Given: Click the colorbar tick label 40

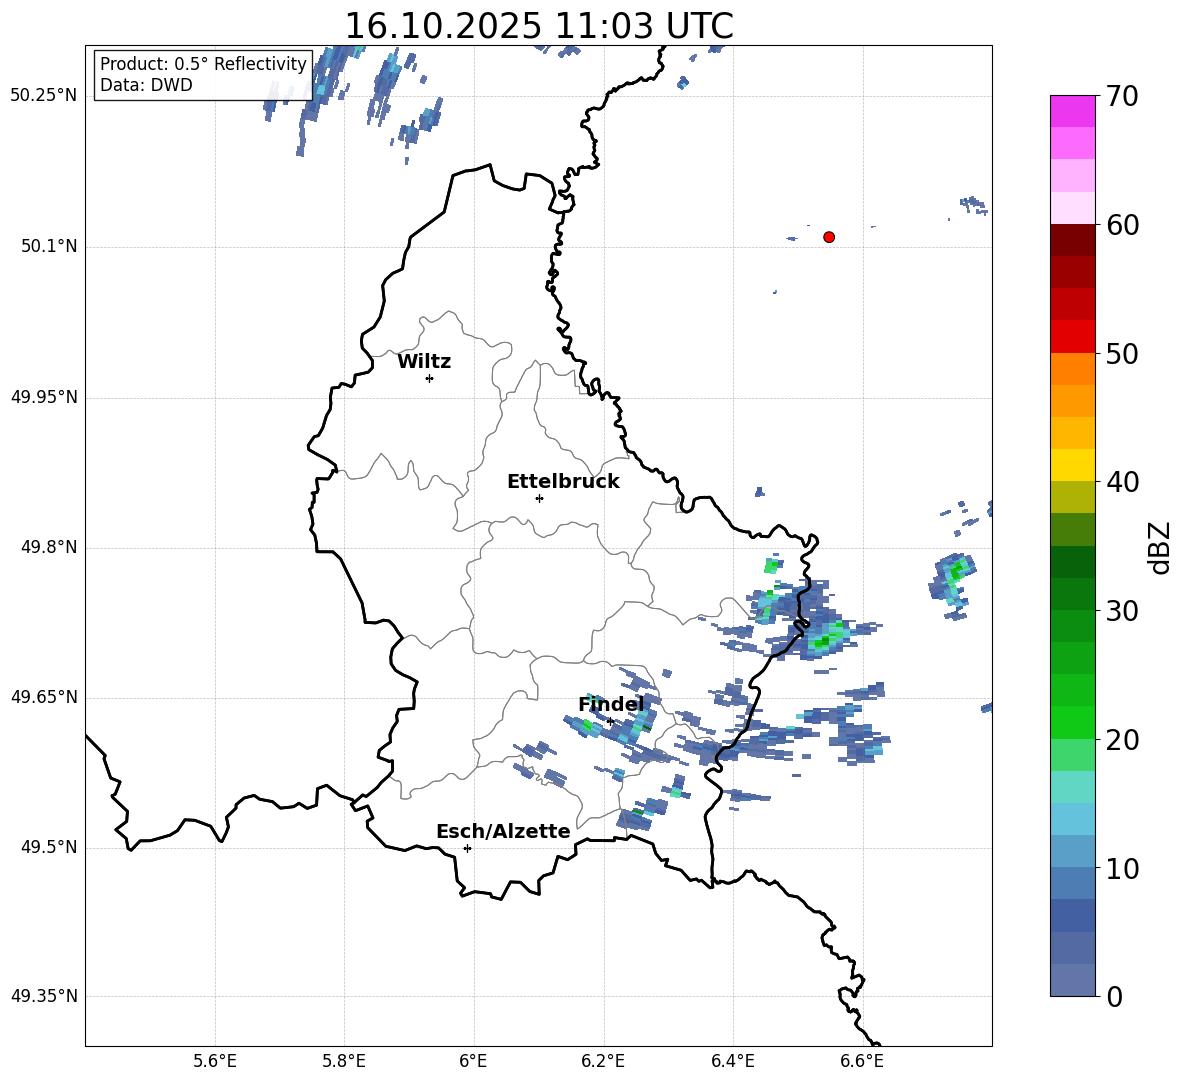Looking at the screenshot, I should tap(1123, 482).
